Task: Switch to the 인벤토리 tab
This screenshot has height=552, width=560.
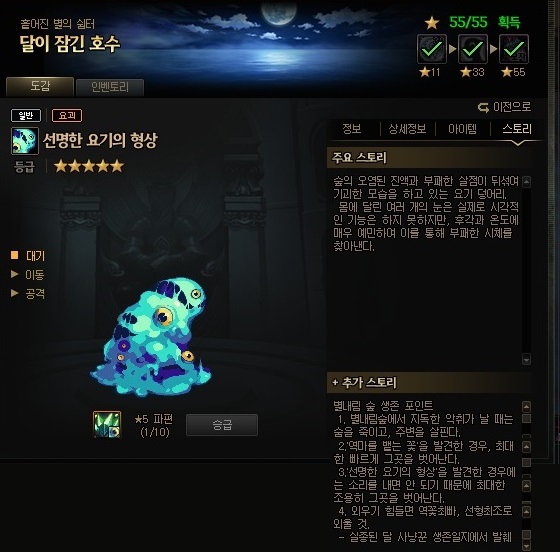Action: pos(110,87)
